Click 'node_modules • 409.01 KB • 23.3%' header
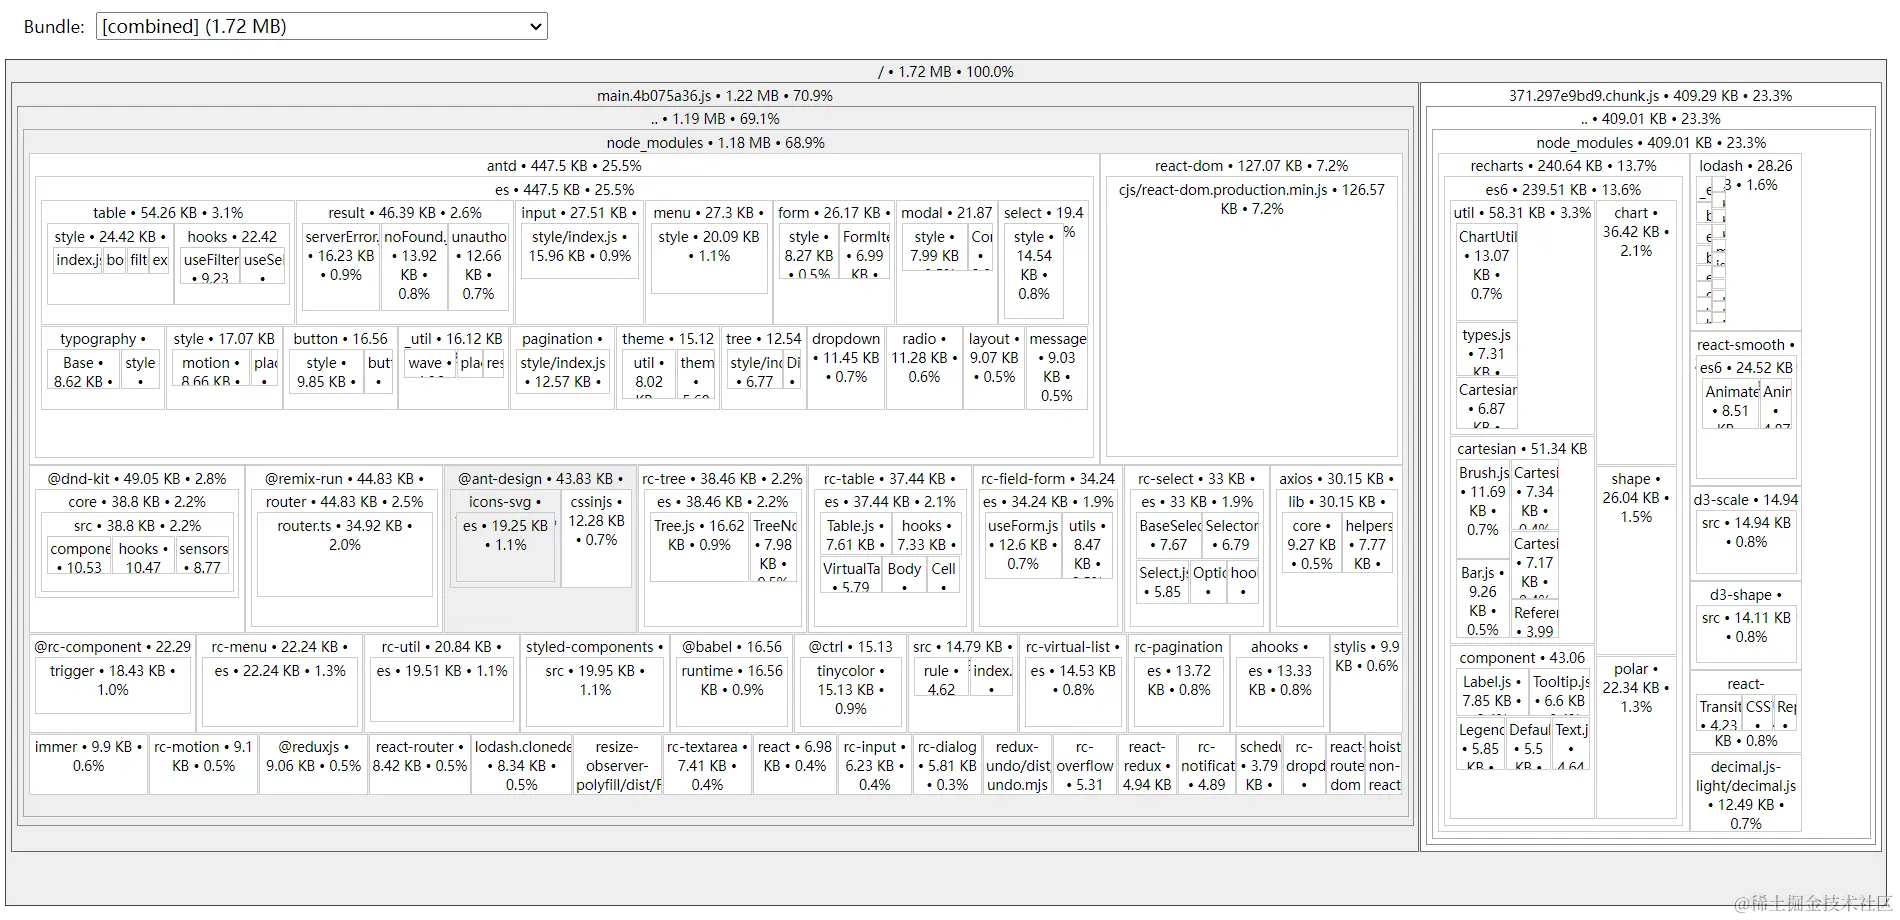This screenshot has width=1900, height=920. (x=1651, y=143)
